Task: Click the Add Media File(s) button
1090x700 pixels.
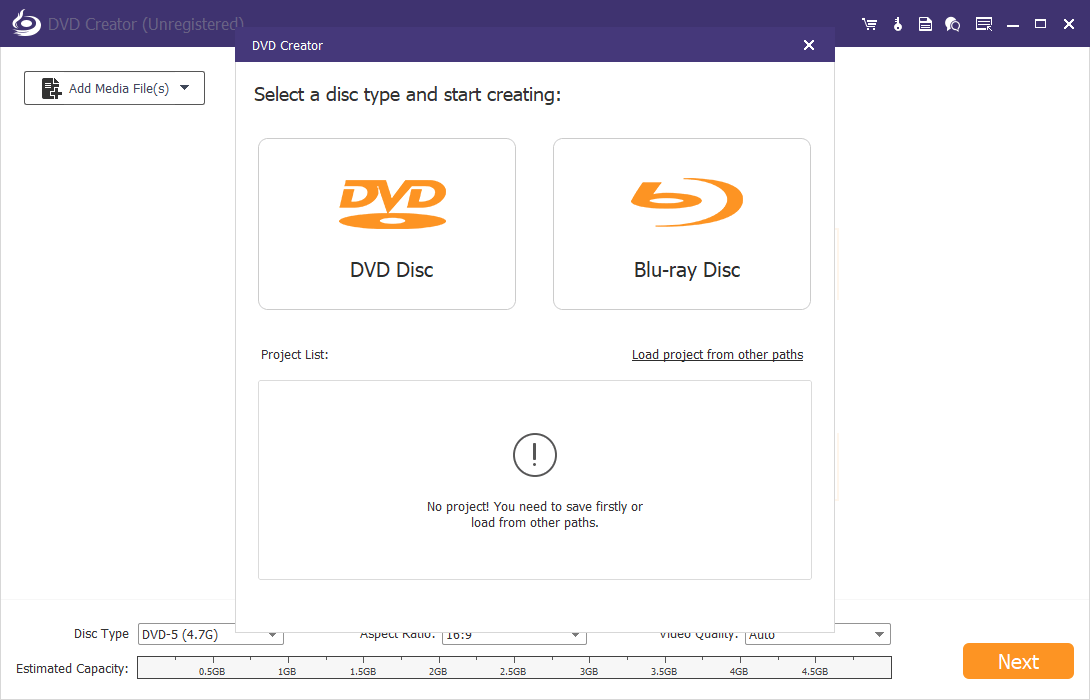Action: click(114, 88)
